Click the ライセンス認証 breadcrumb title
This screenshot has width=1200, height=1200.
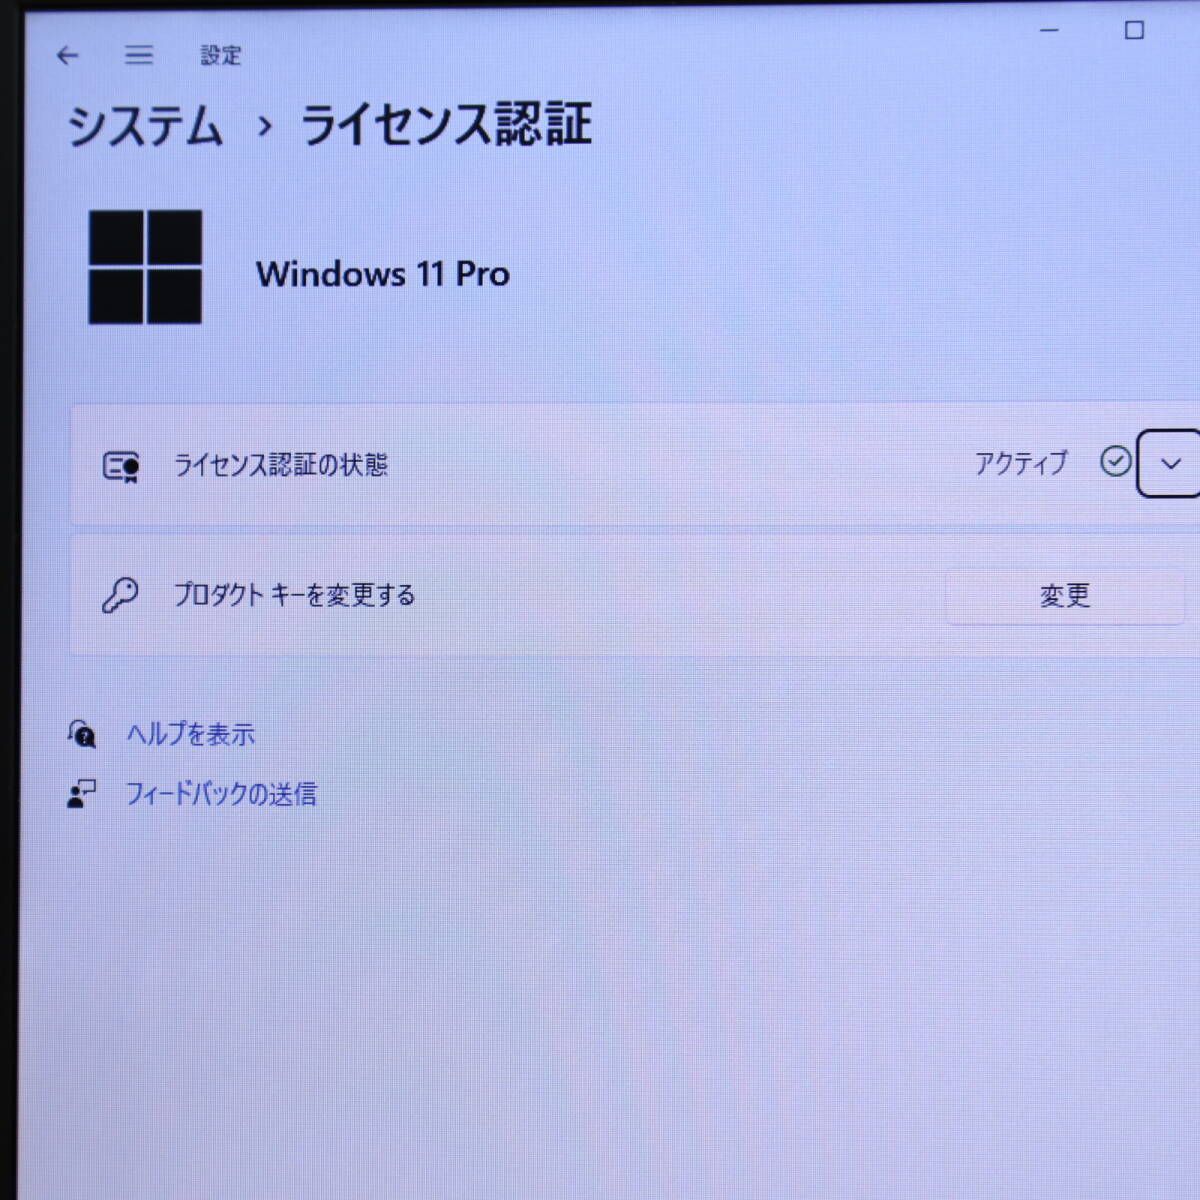(x=446, y=125)
